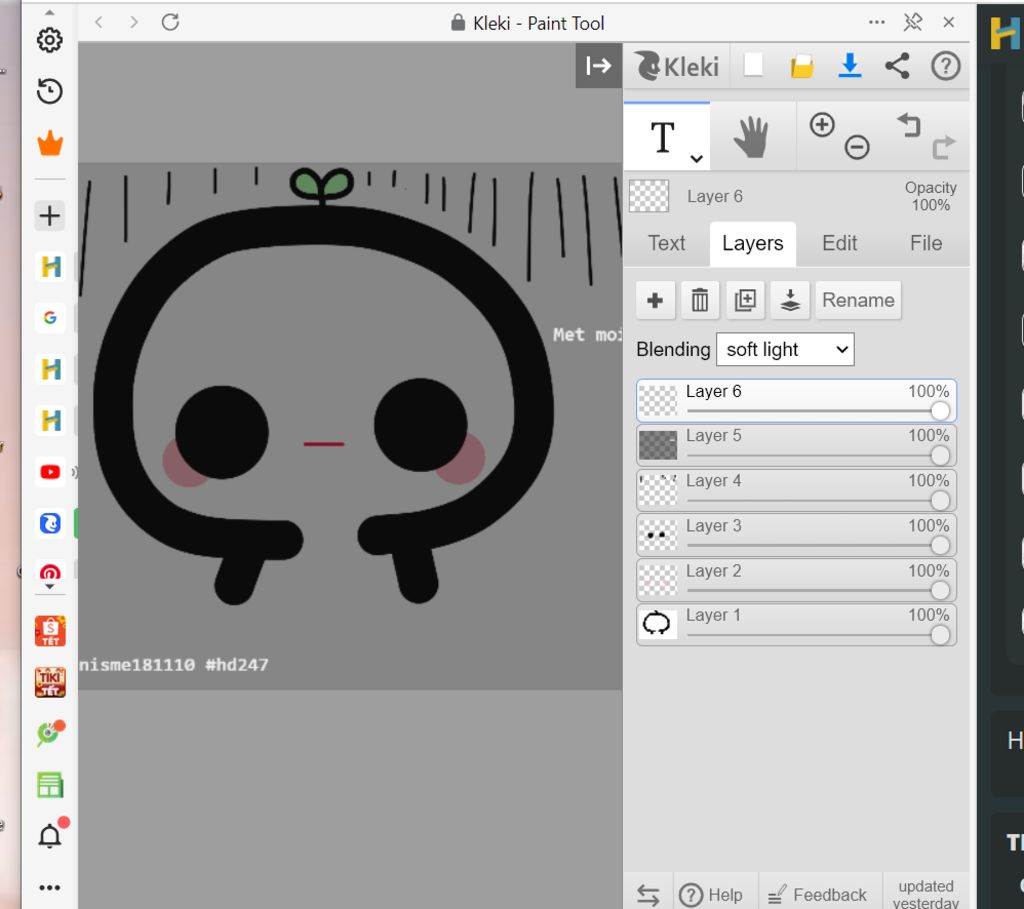The width and height of the screenshot is (1024, 909).
Task: Open the sidebar notifications bell
Action: (x=50, y=836)
